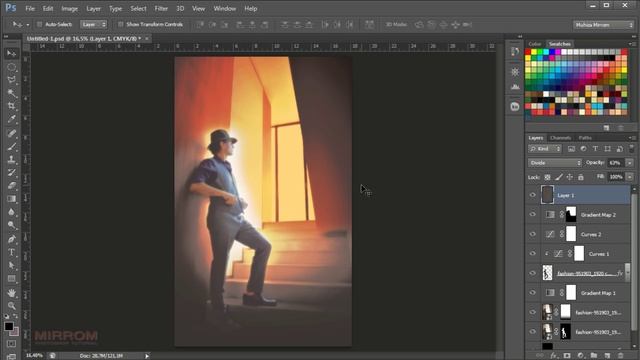Viewport: 640px width, 360px height.
Task: Select the Move tool
Action: pyautogui.click(x=11, y=53)
